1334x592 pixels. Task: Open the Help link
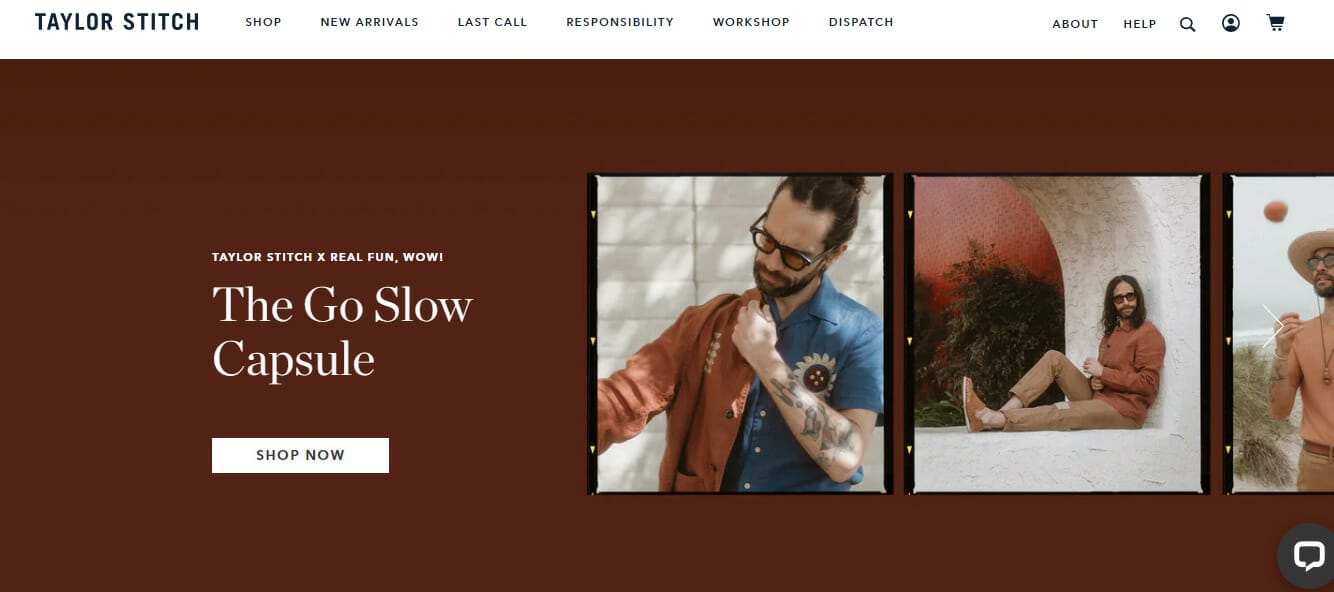[1140, 24]
